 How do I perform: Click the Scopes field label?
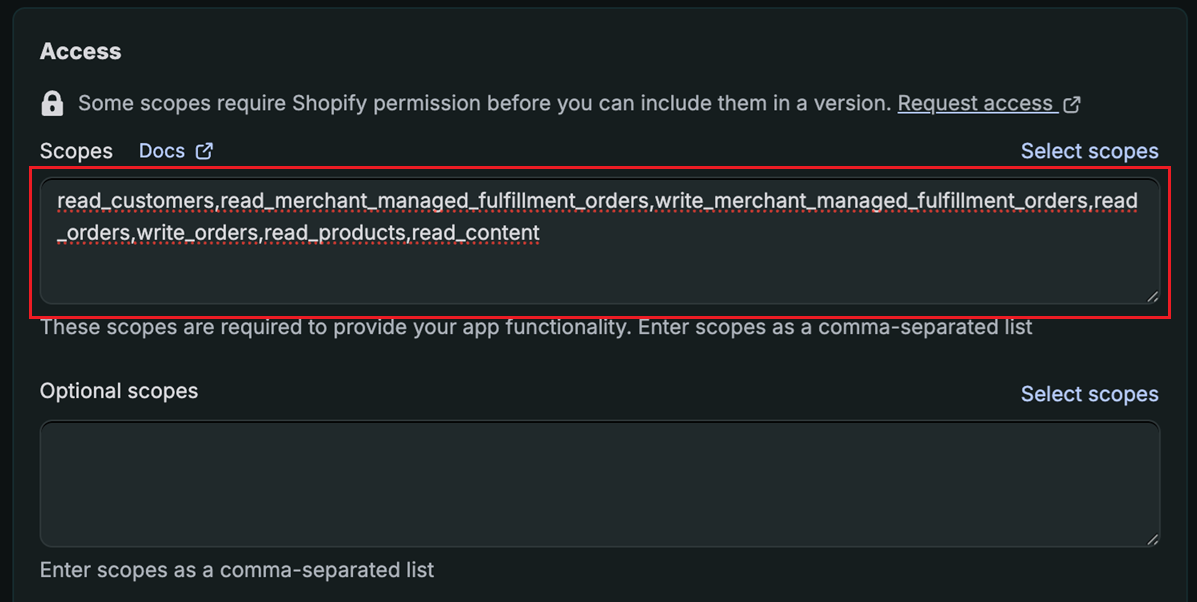coord(76,151)
